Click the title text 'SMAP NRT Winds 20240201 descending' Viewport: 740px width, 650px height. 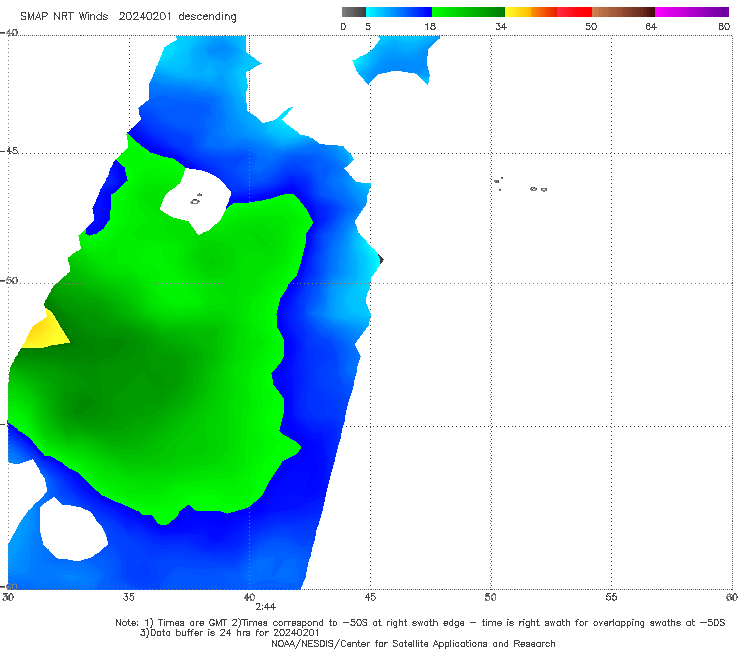128,17
